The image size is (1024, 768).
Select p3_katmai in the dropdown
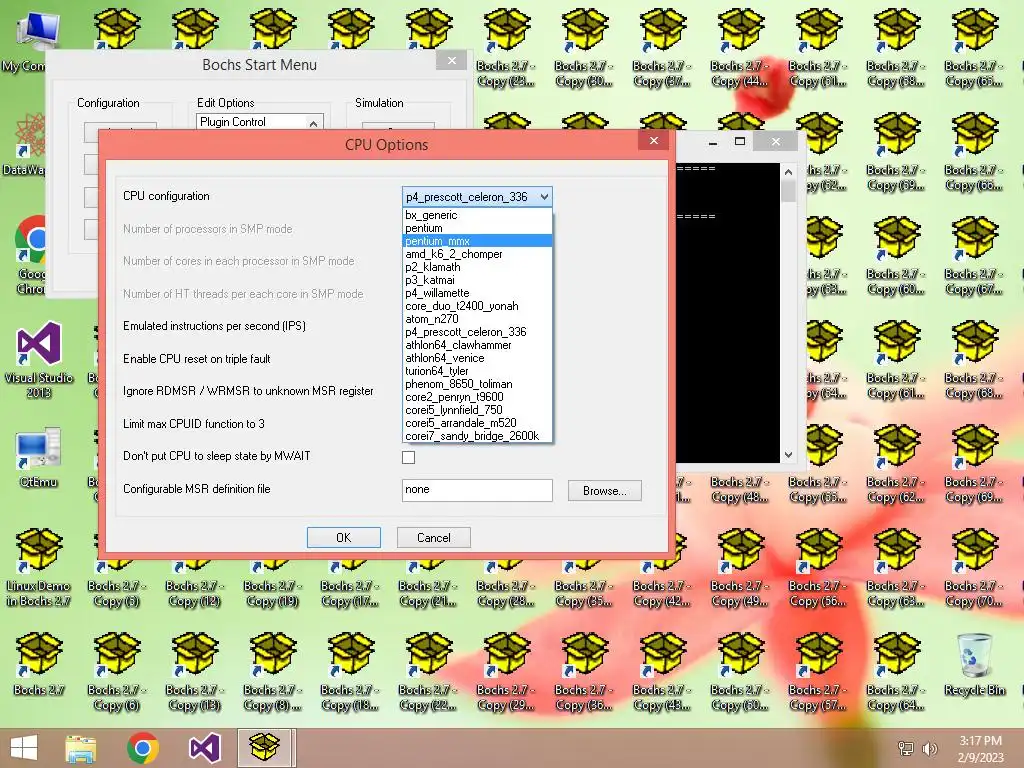pos(477,280)
